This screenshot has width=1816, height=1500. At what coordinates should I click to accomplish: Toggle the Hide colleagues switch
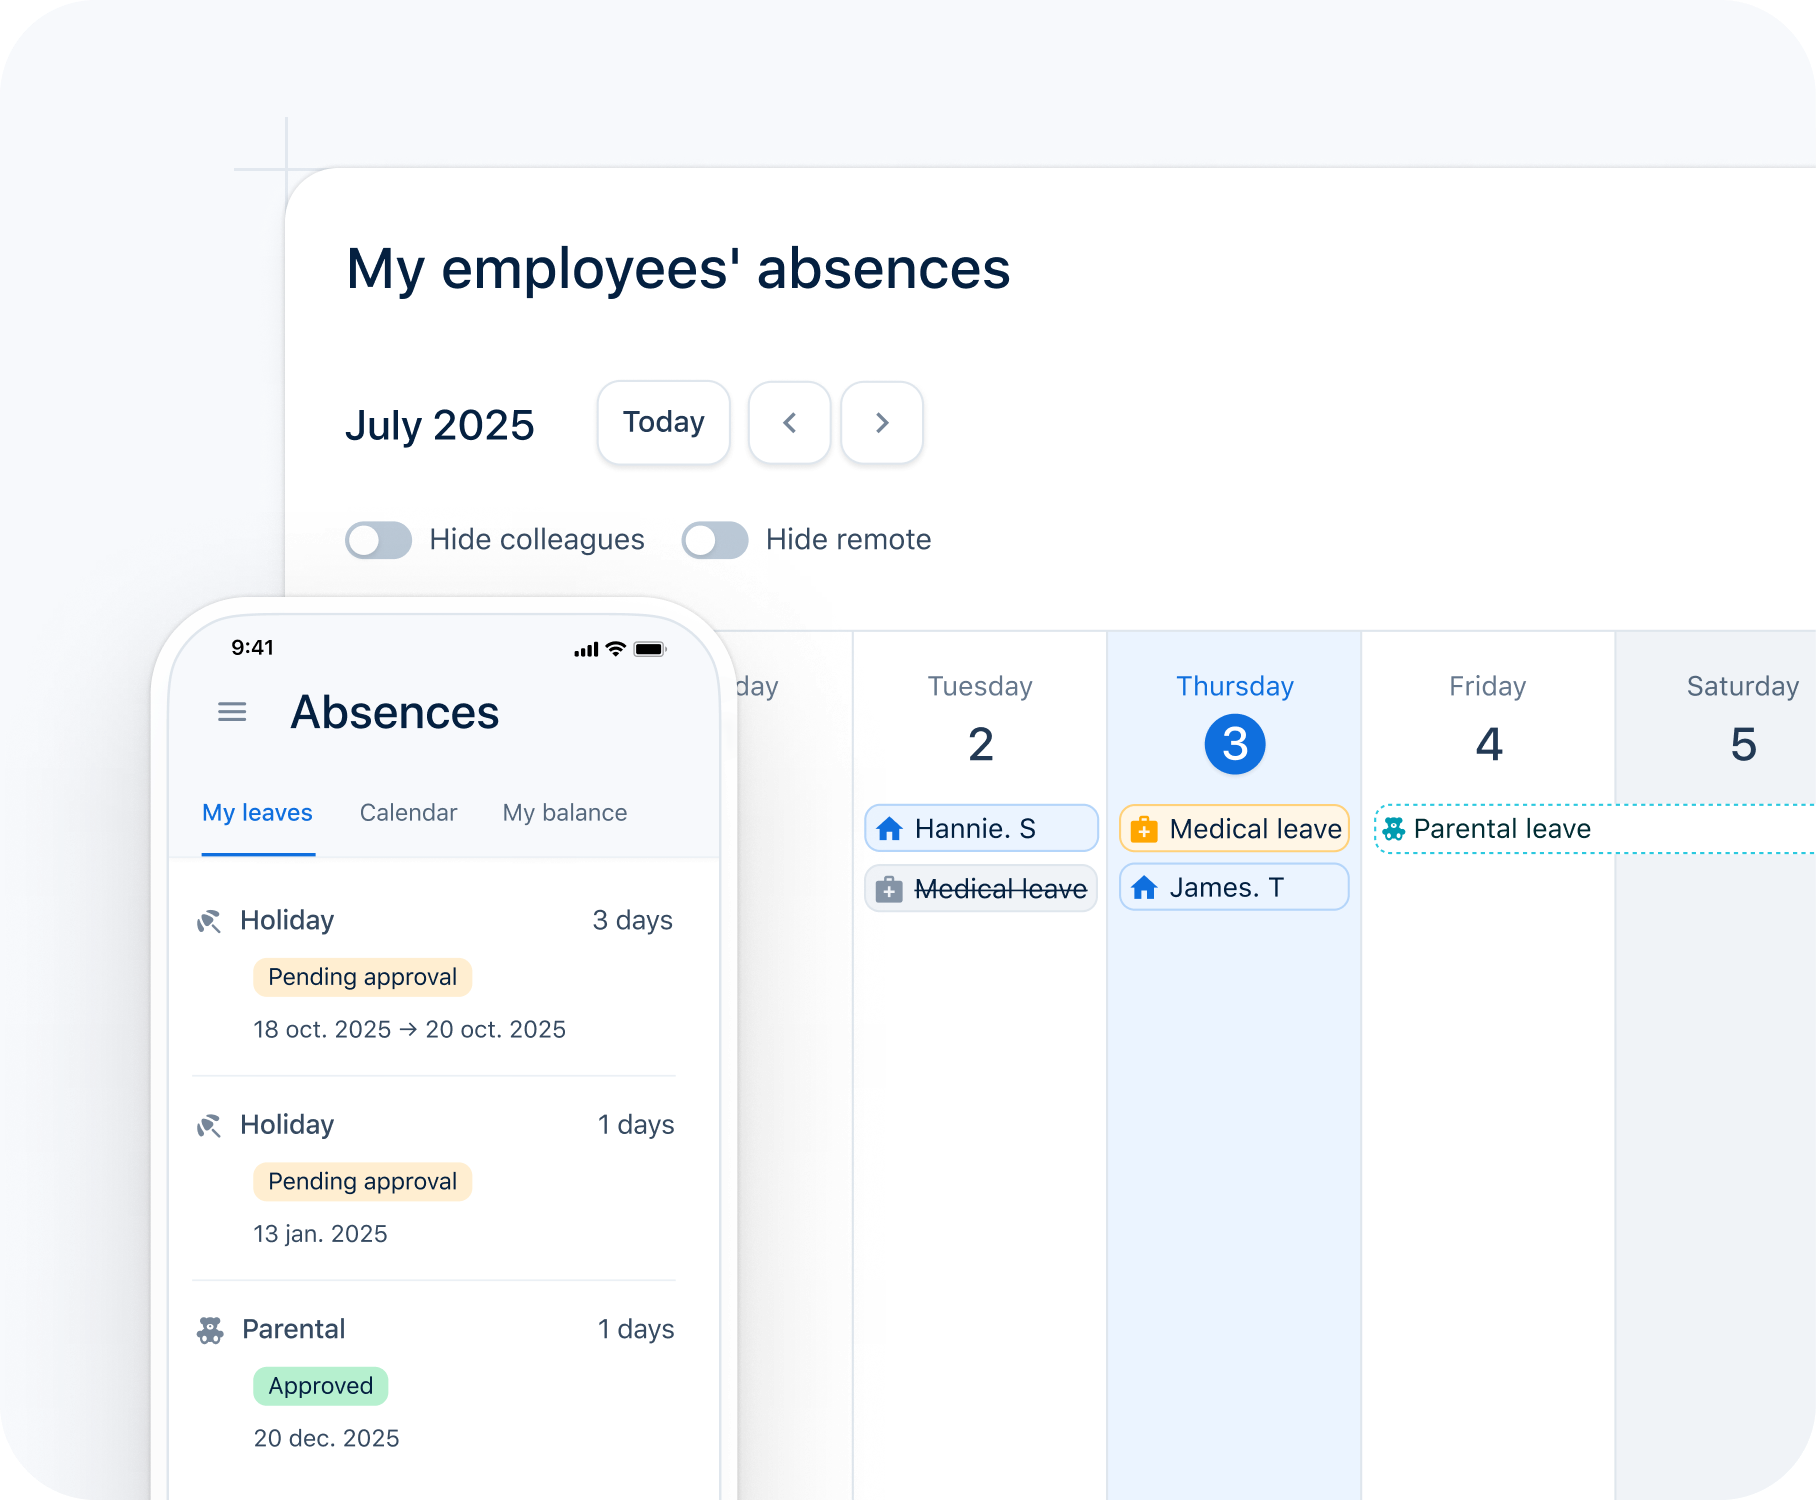coord(378,540)
